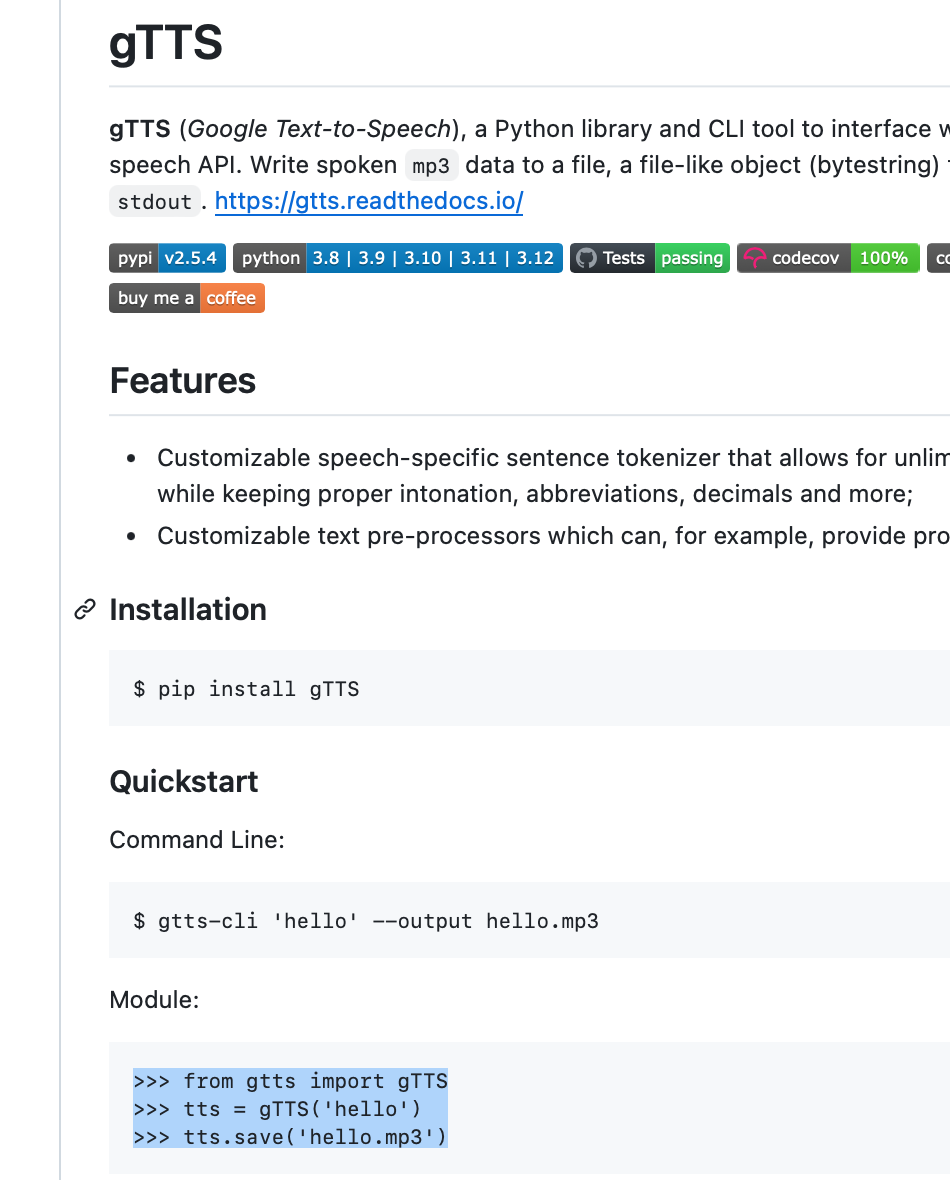The image size is (950, 1180).
Task: Open the pypi v2.5.4 badge
Action: [x=167, y=258]
